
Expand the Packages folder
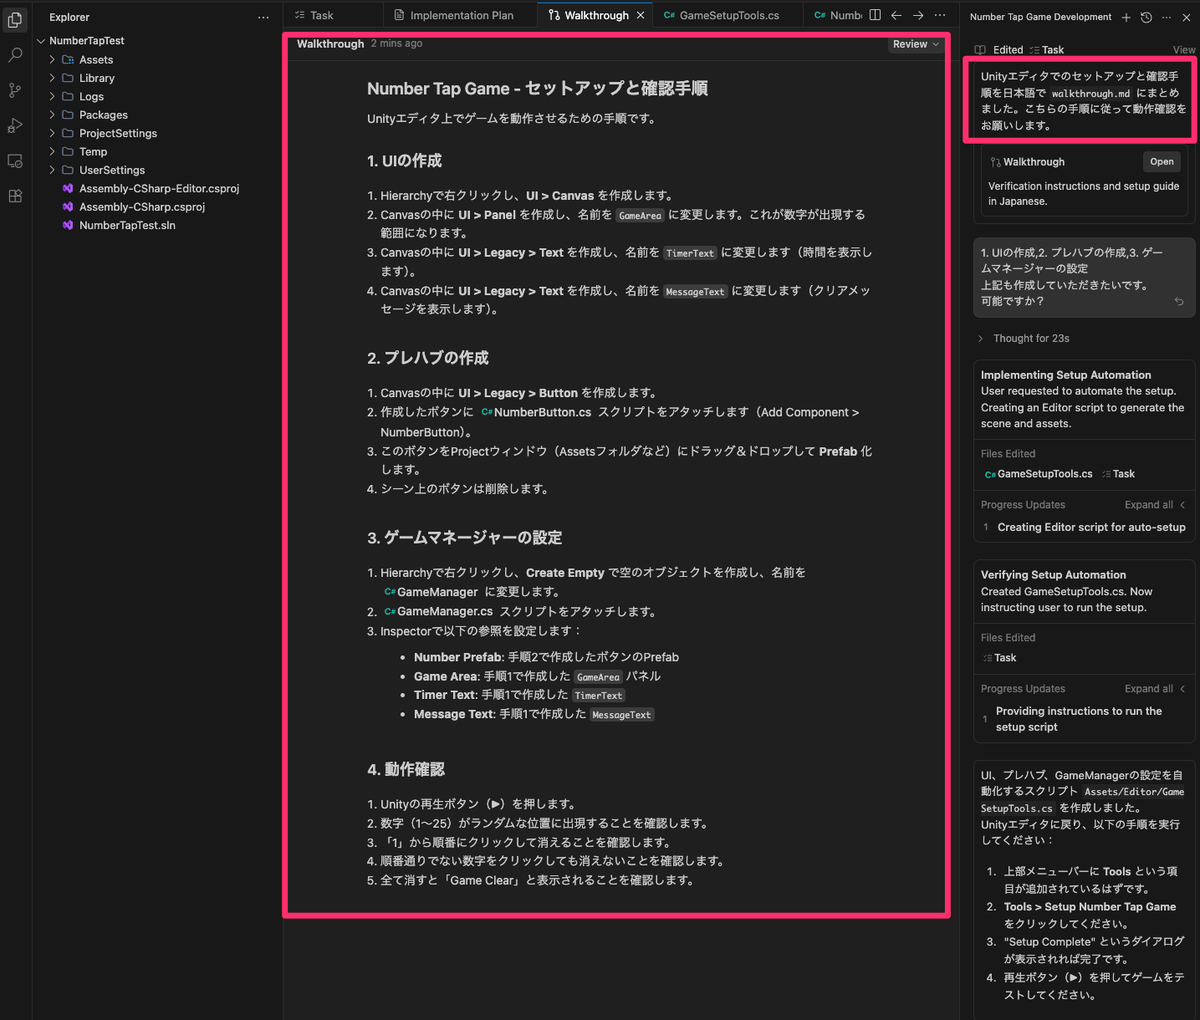click(52, 115)
